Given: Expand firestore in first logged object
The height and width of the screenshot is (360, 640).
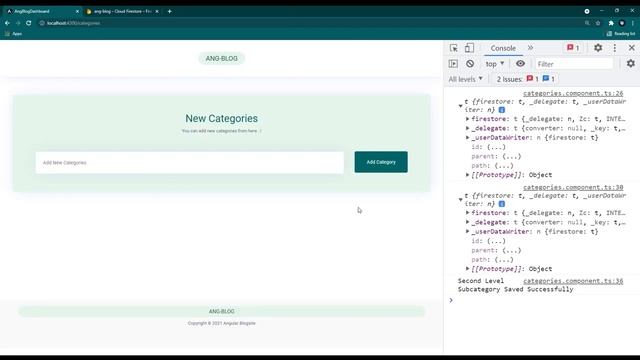Looking at the screenshot, I should pyautogui.click(x=467, y=119).
